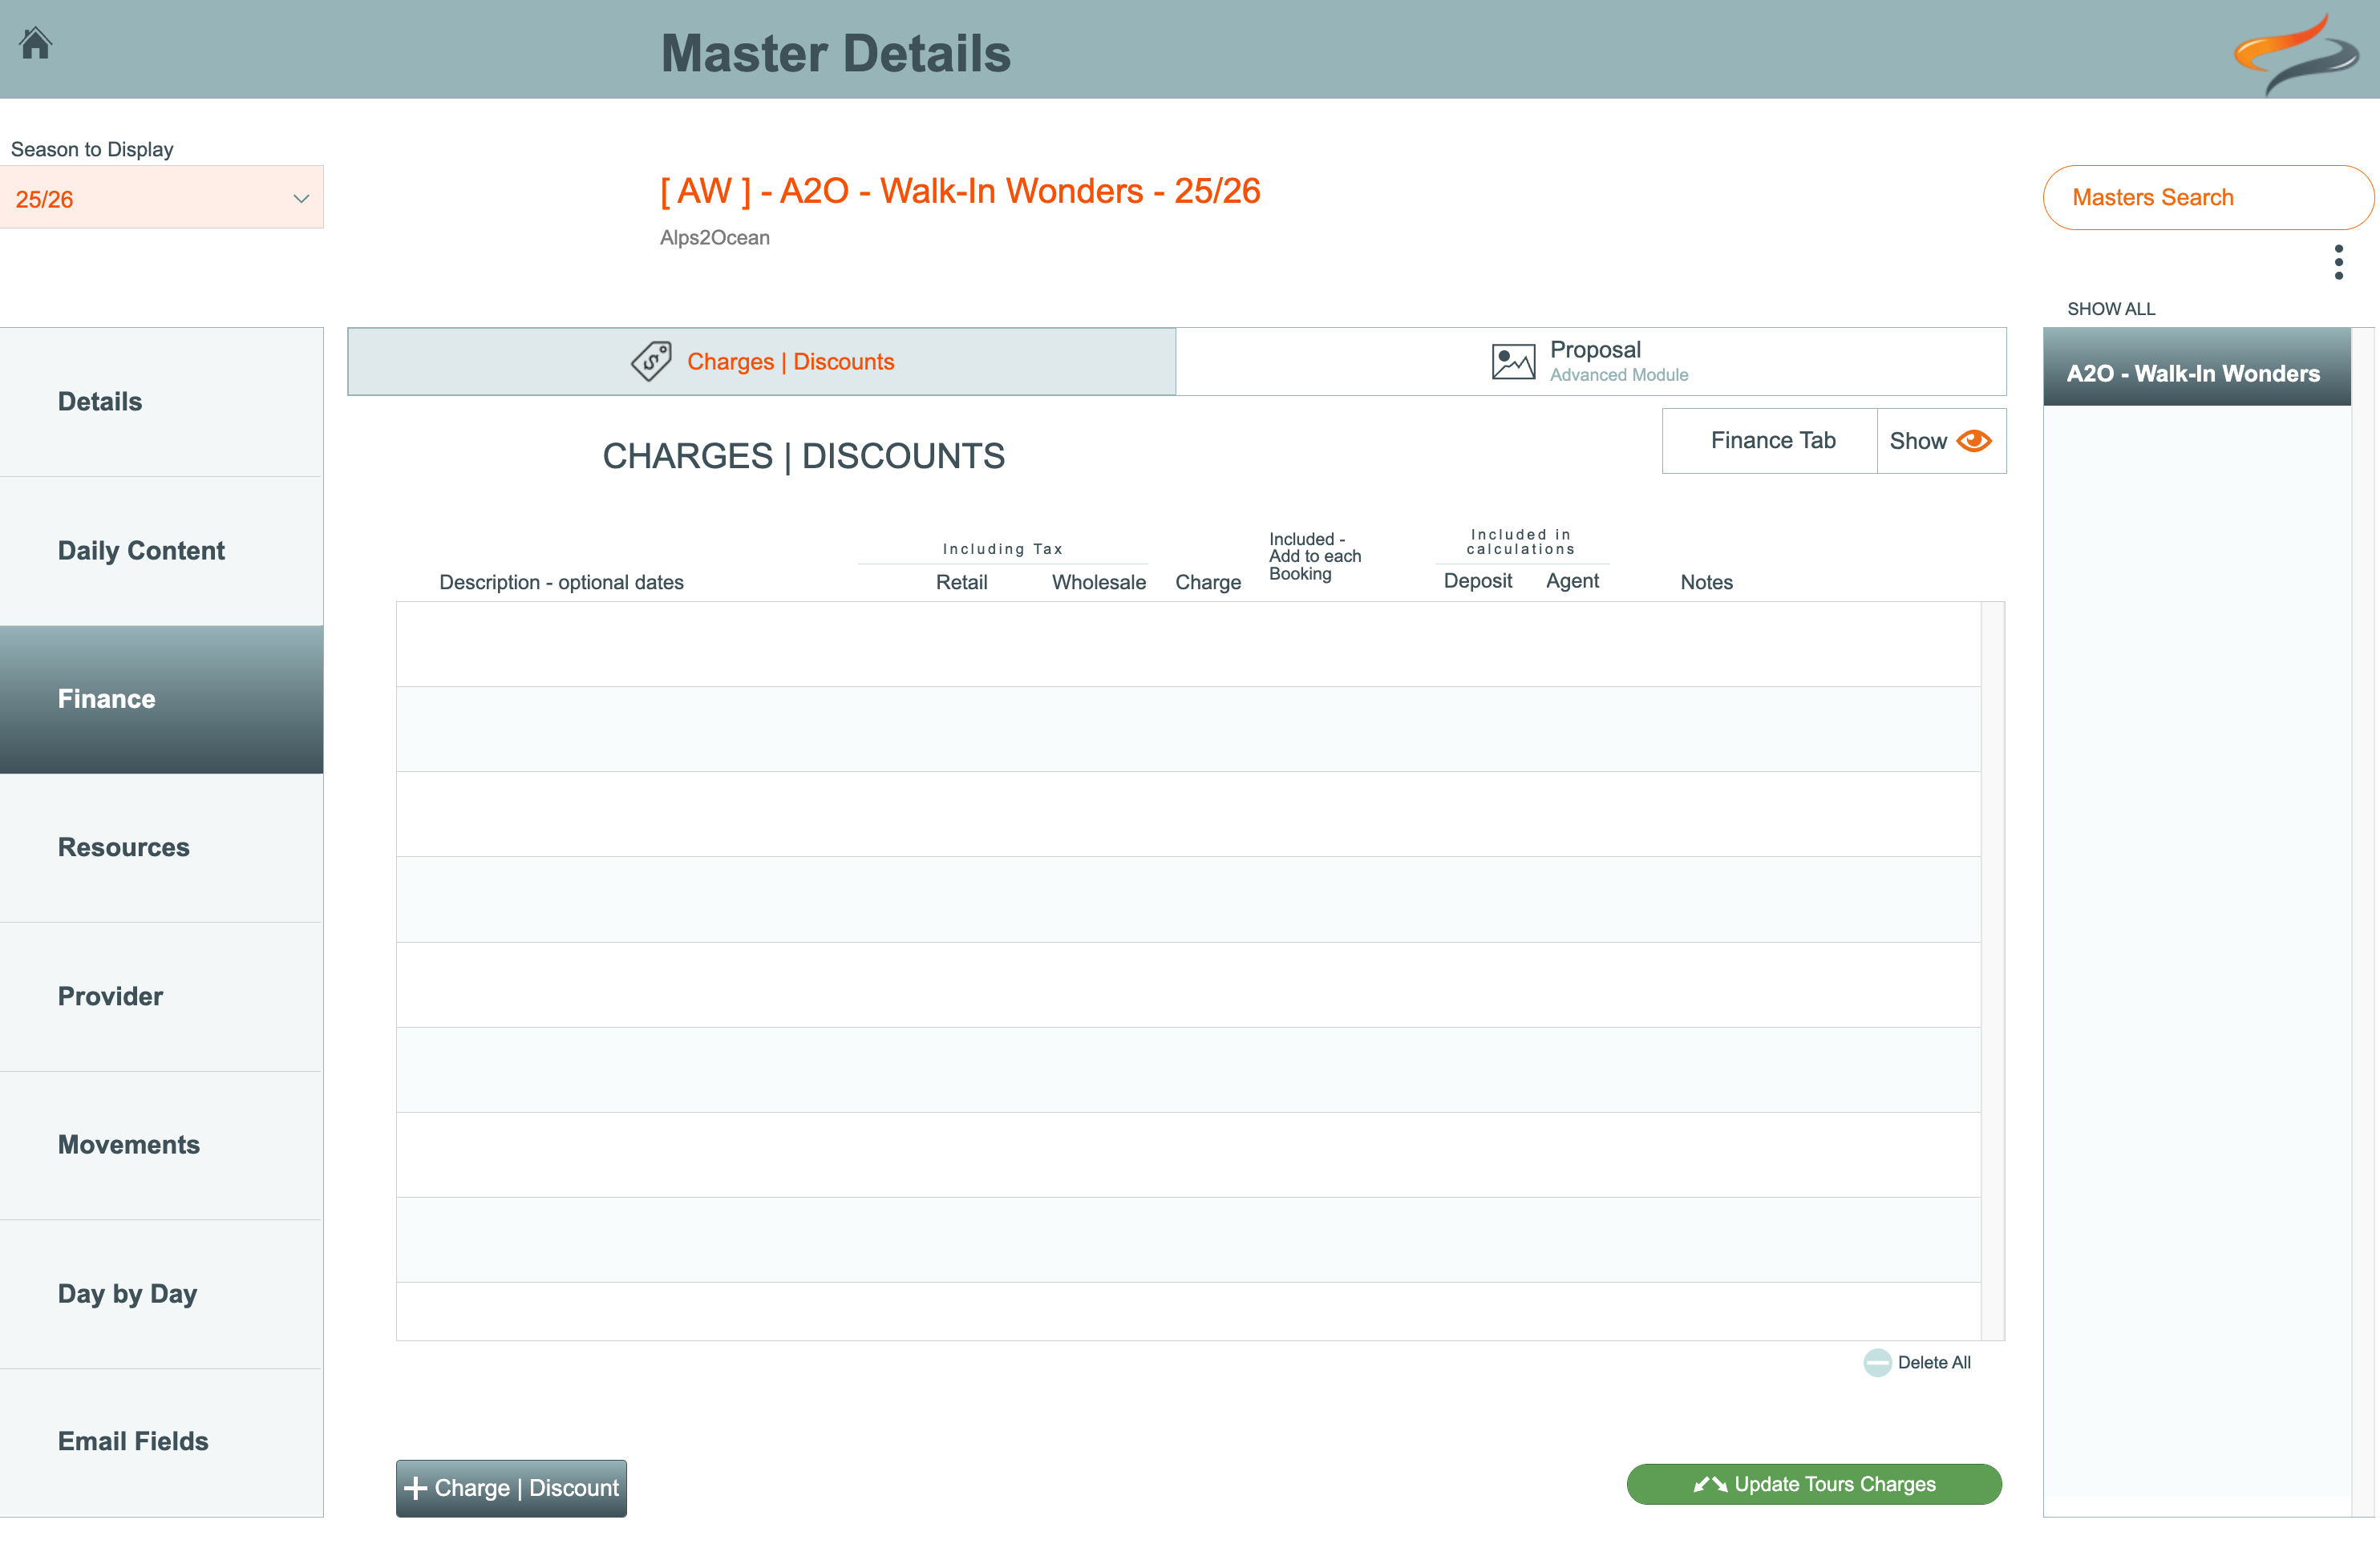Open the Email Fields section

162,1442
